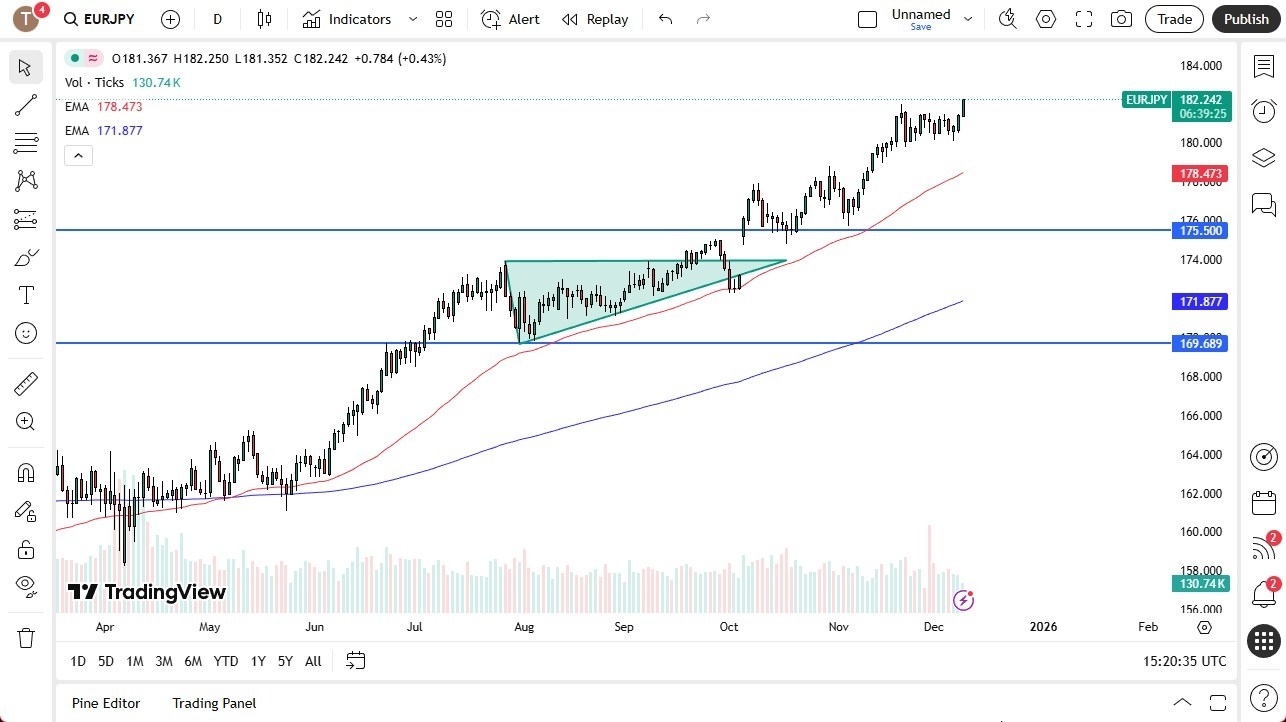Collapse the indicator legend chevron
The width and height of the screenshot is (1286, 722).
[x=78, y=155]
